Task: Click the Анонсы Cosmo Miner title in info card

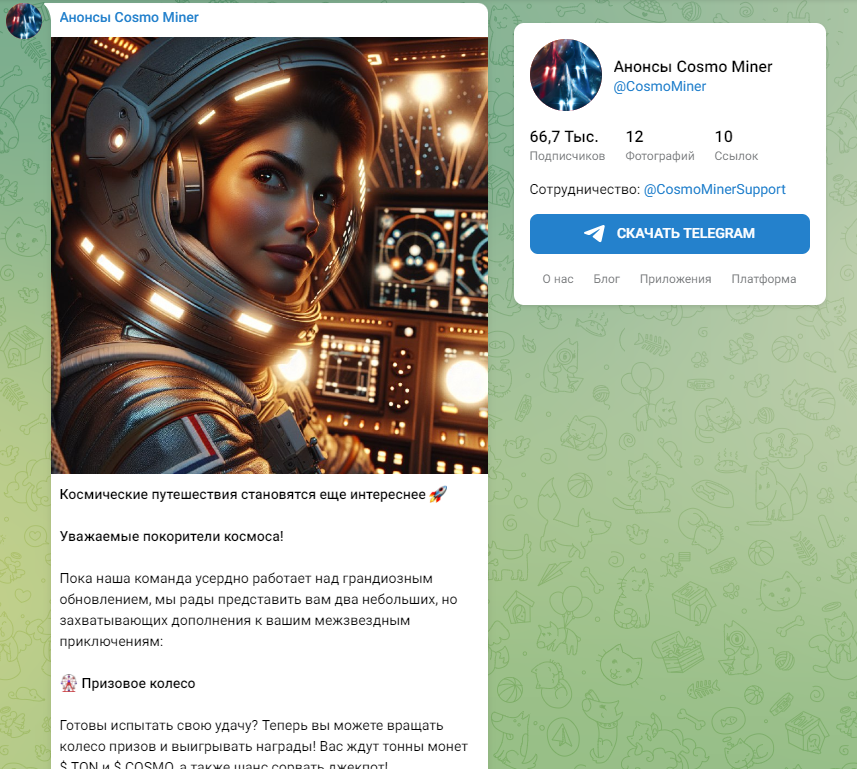Action: (692, 67)
